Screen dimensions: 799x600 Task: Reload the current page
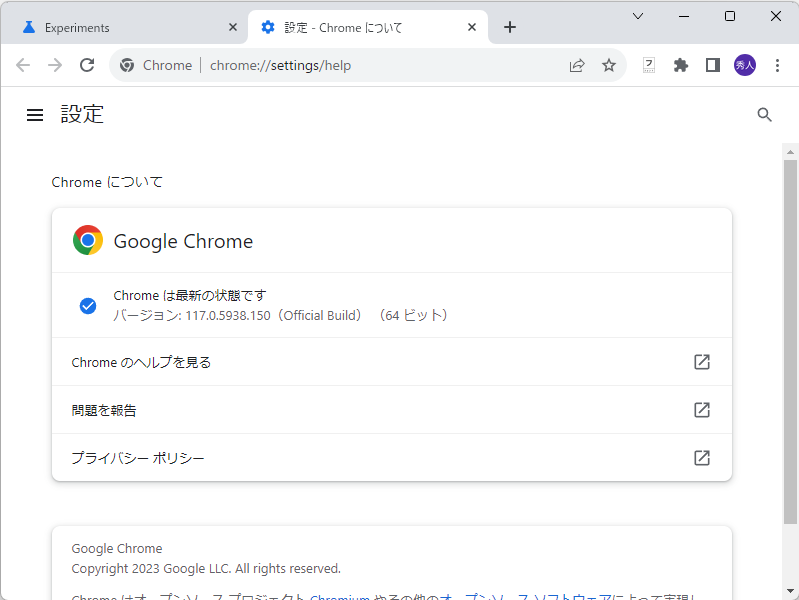click(87, 65)
